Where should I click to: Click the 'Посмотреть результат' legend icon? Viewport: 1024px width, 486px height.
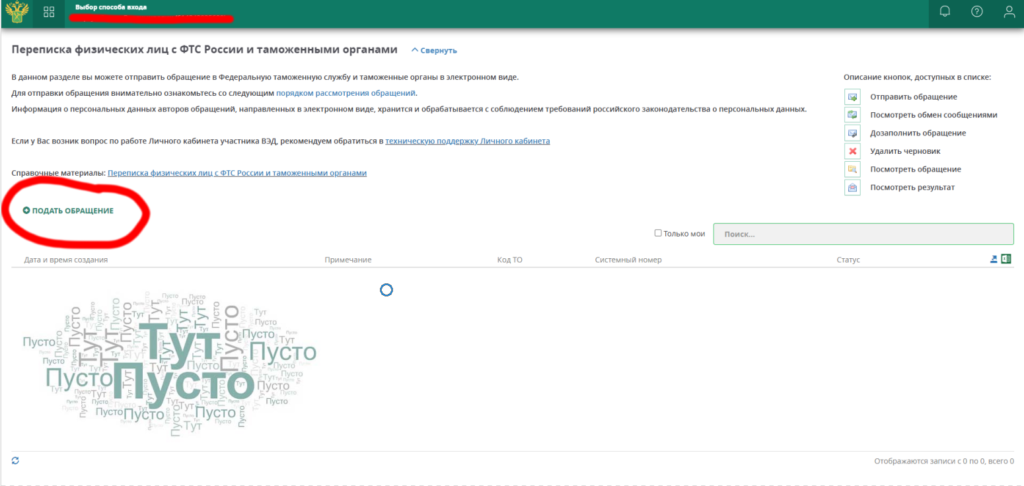(852, 187)
